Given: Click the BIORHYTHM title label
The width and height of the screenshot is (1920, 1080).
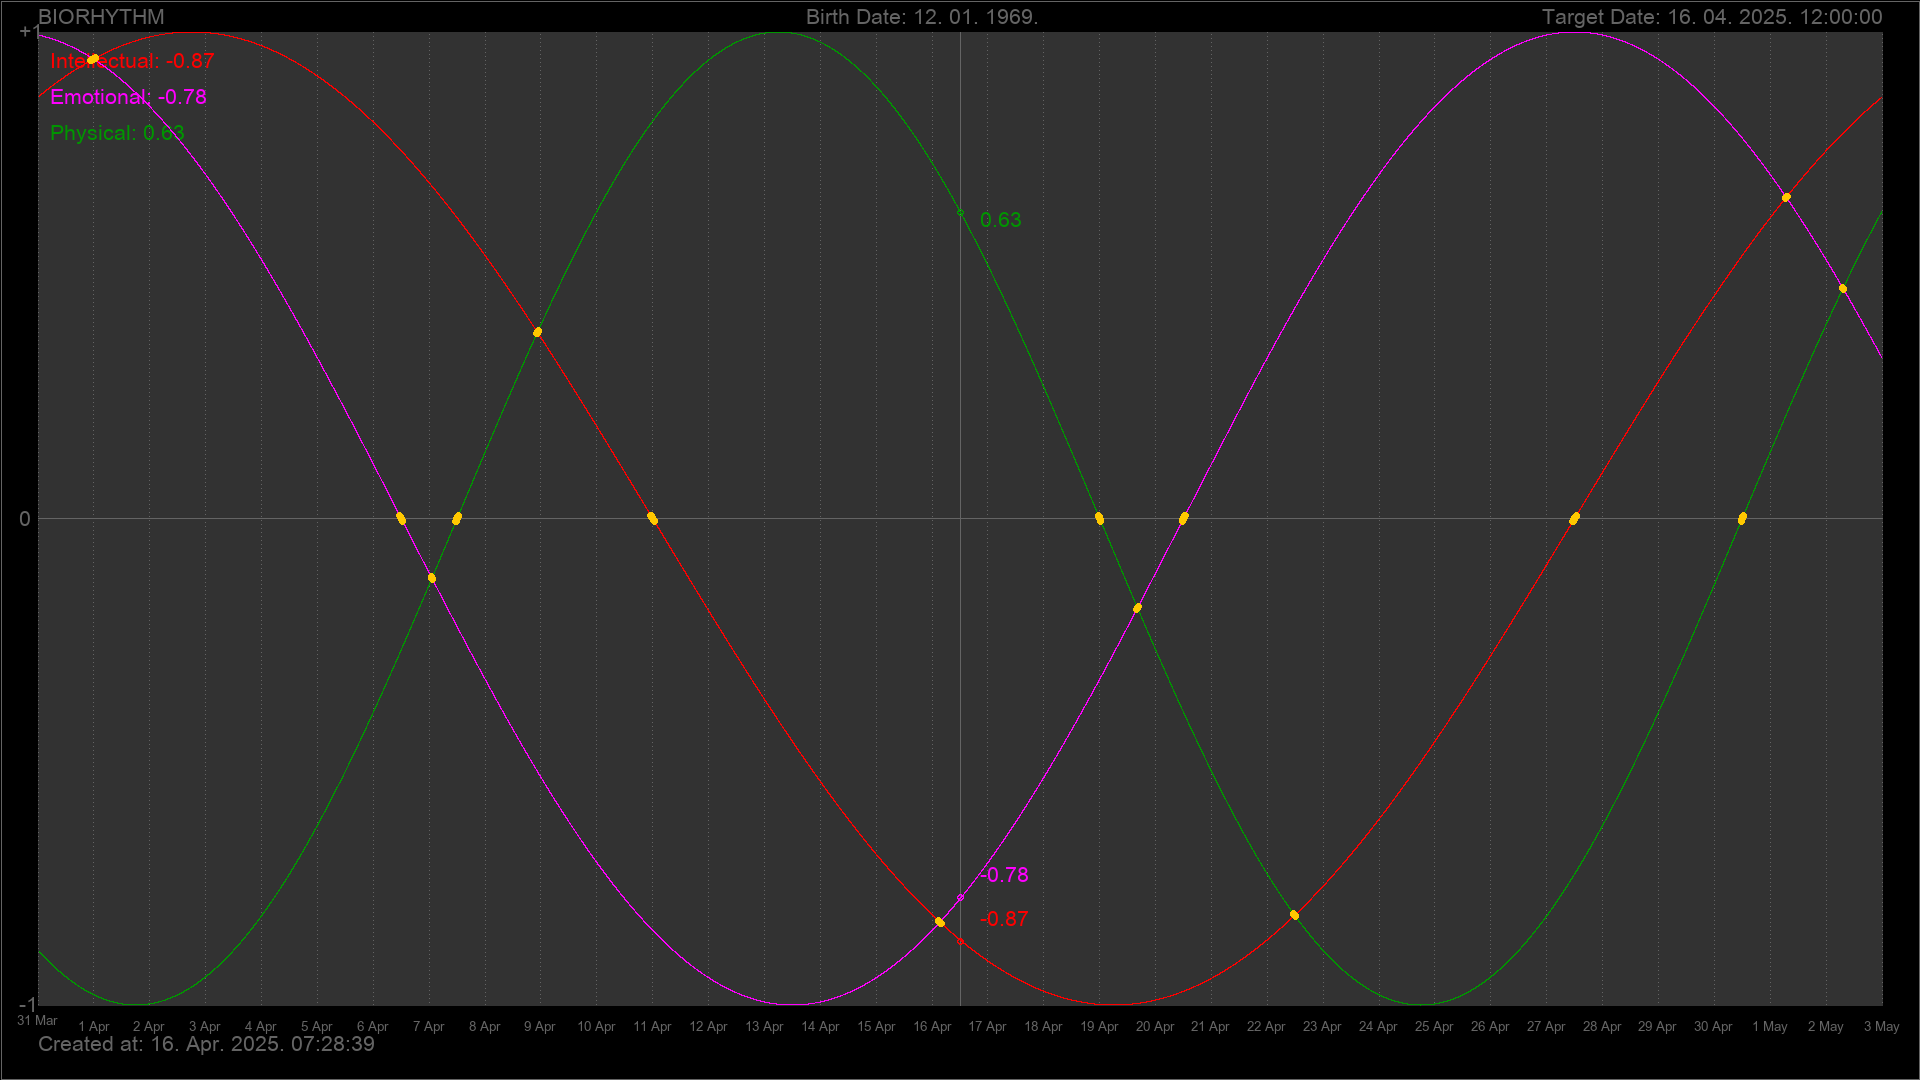Looking at the screenshot, I should tap(101, 17).
